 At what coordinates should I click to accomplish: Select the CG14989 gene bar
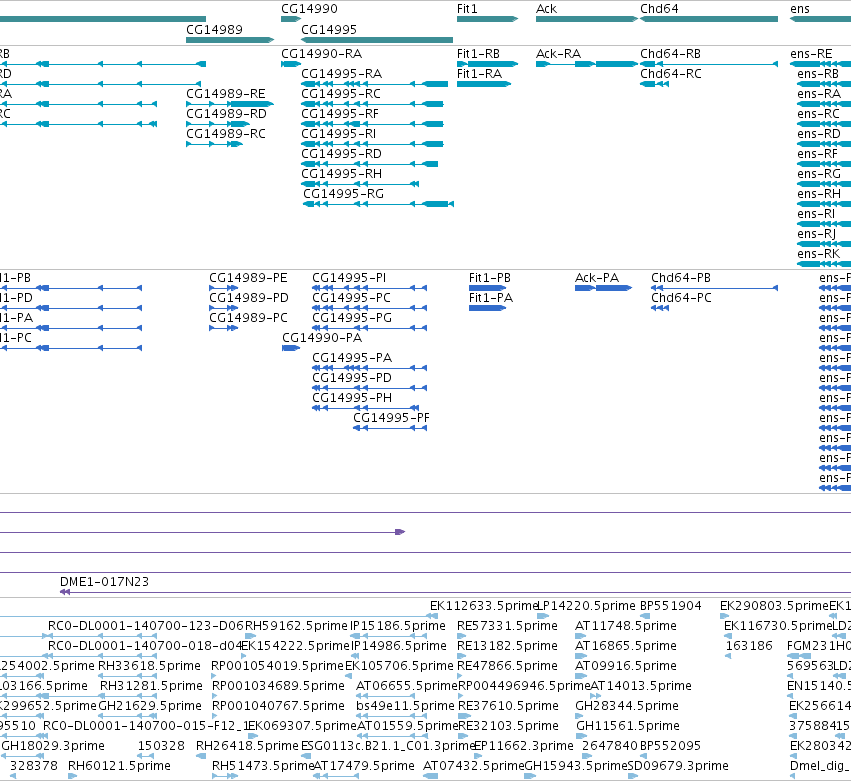point(230,40)
